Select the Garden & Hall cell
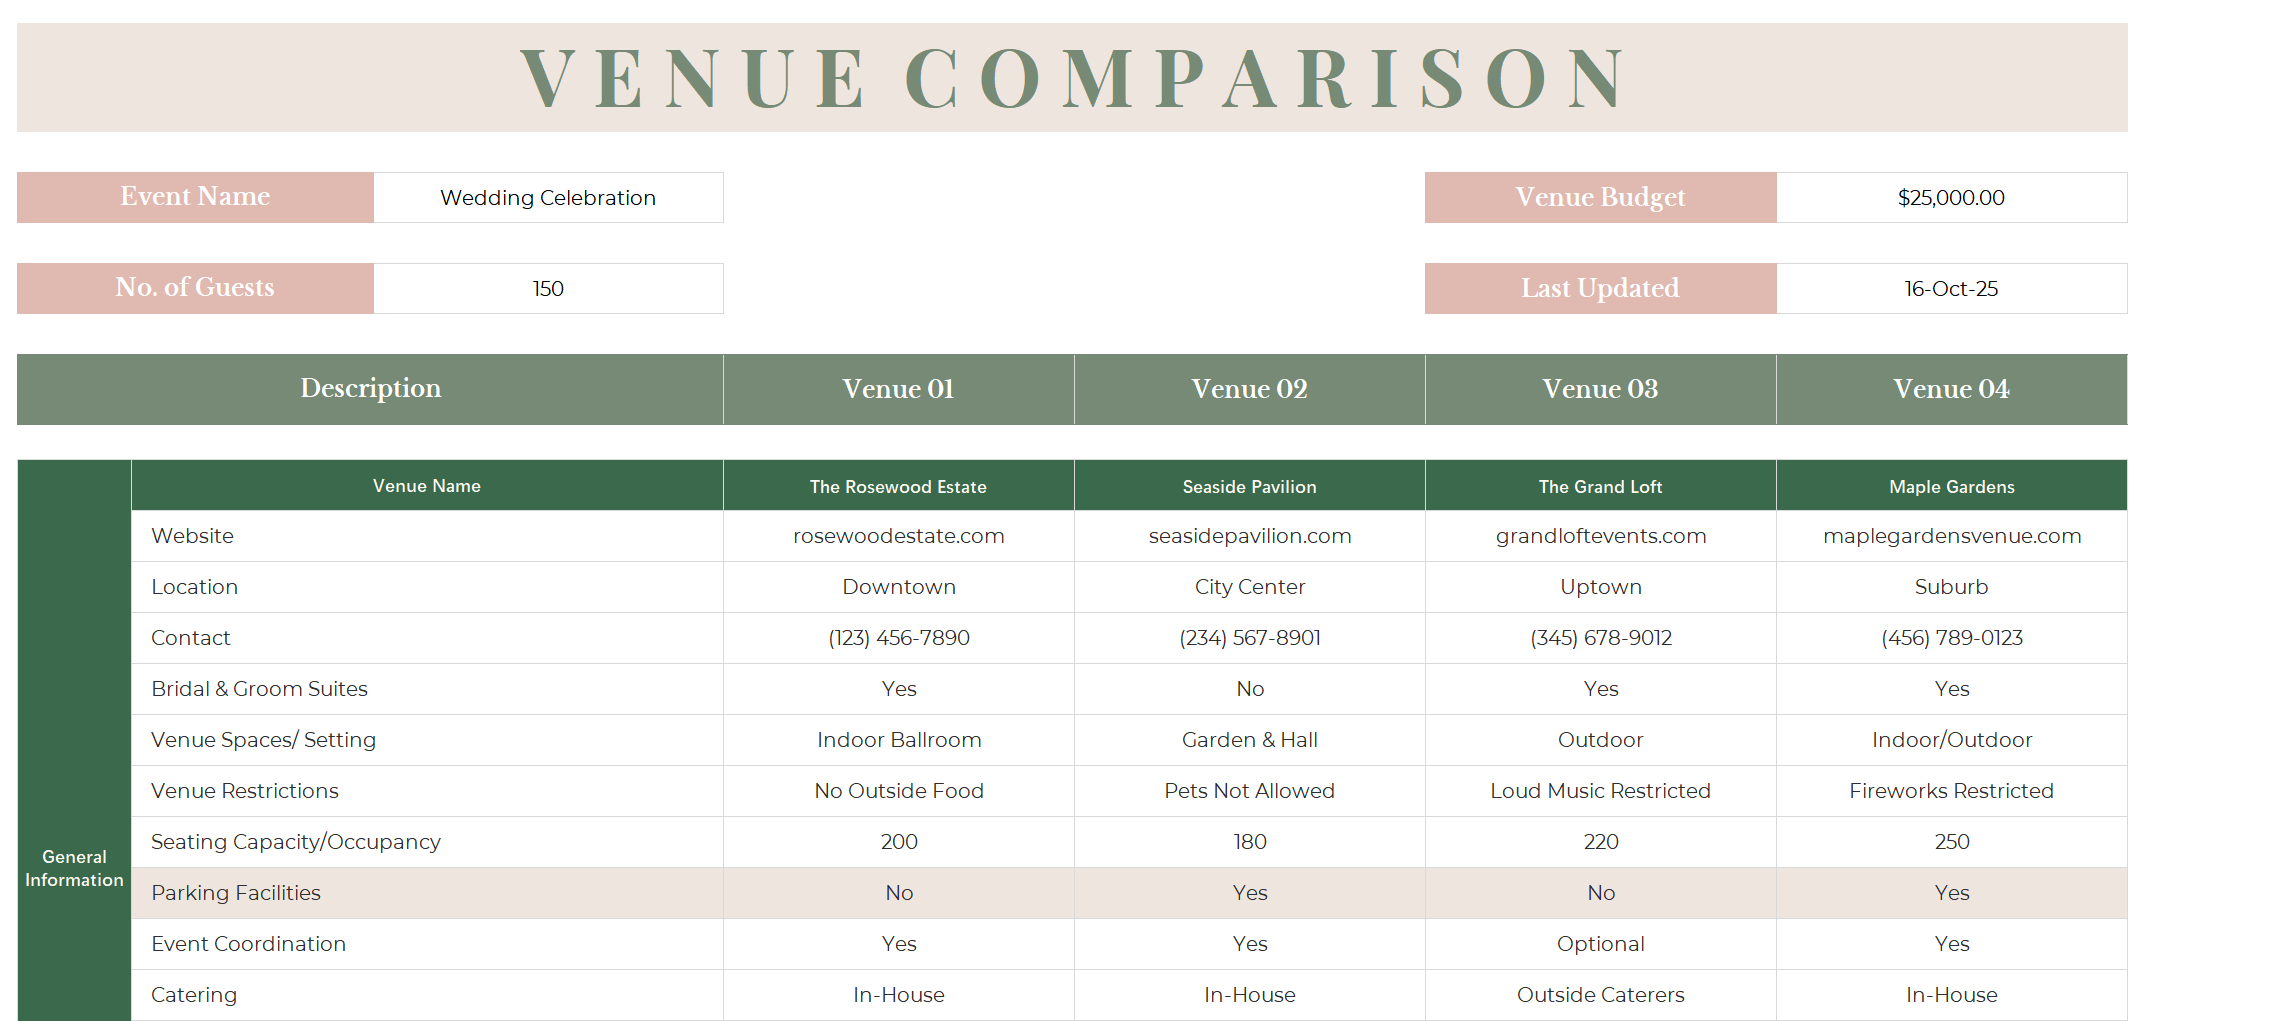 (1249, 740)
